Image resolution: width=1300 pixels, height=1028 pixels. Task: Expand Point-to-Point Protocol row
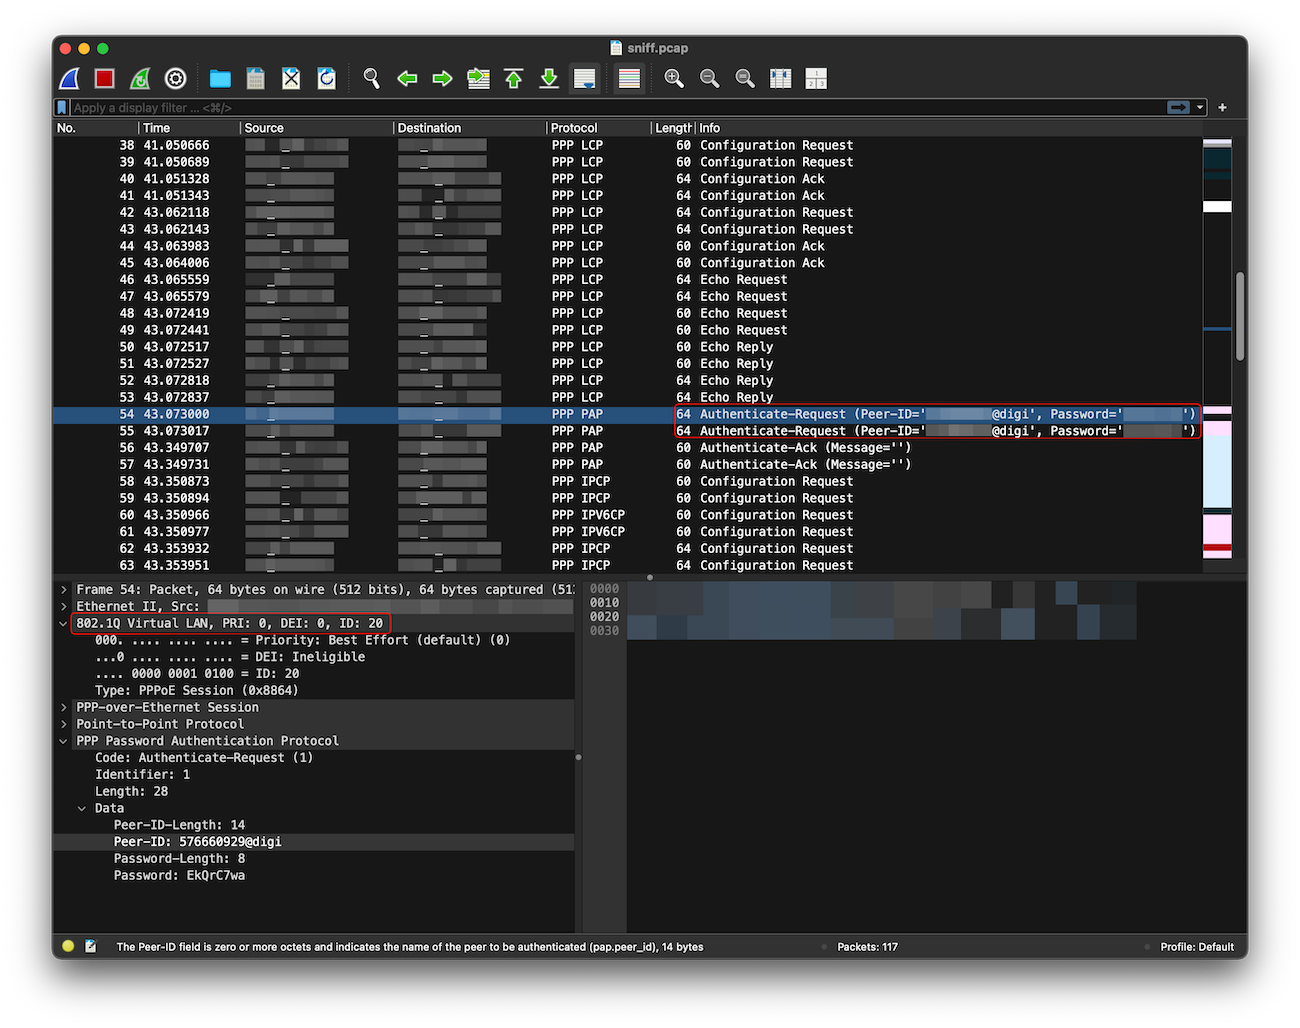click(x=64, y=725)
